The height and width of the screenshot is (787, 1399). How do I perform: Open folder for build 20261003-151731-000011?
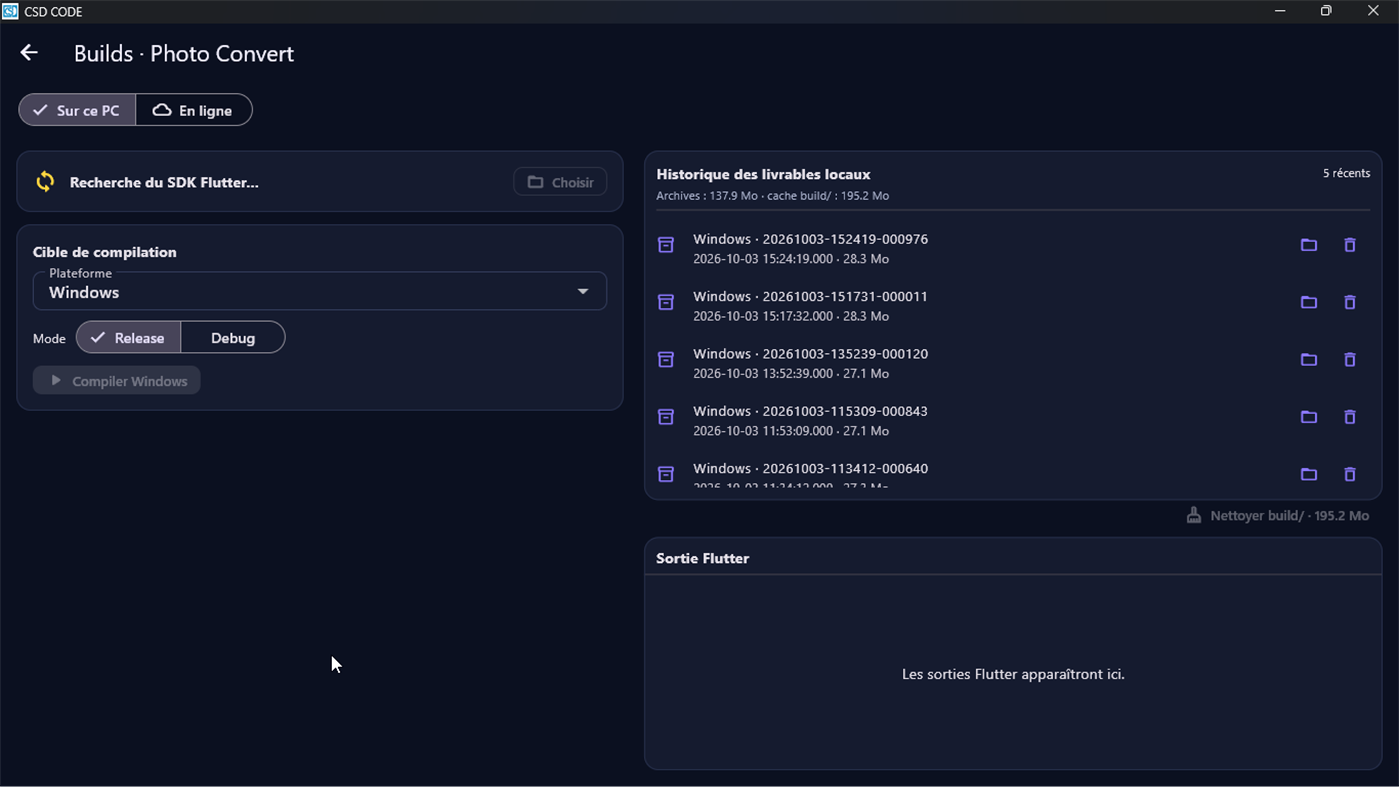tap(1308, 302)
